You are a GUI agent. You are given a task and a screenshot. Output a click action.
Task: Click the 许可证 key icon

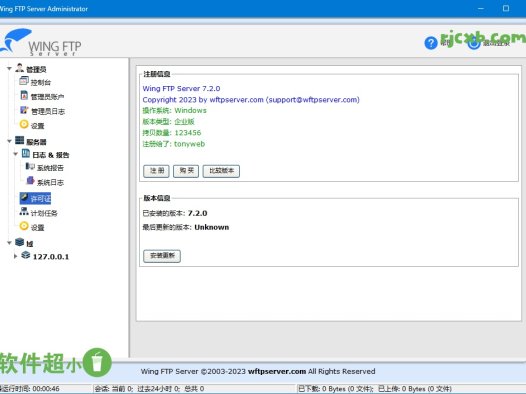[x=24, y=197]
